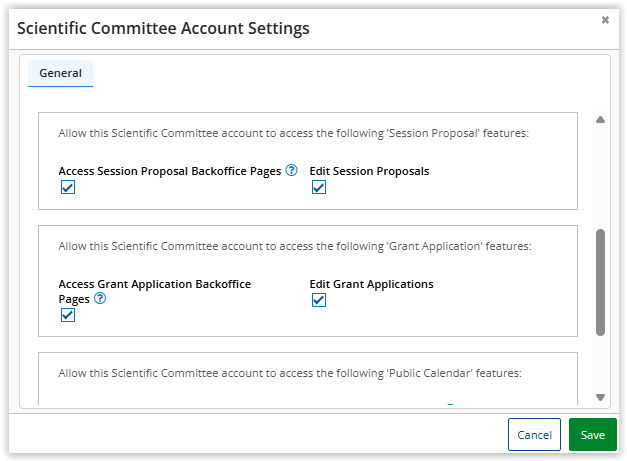This screenshot has height=461, width=627.
Task: Click the scrollbar down arrow
Action: coord(601,397)
